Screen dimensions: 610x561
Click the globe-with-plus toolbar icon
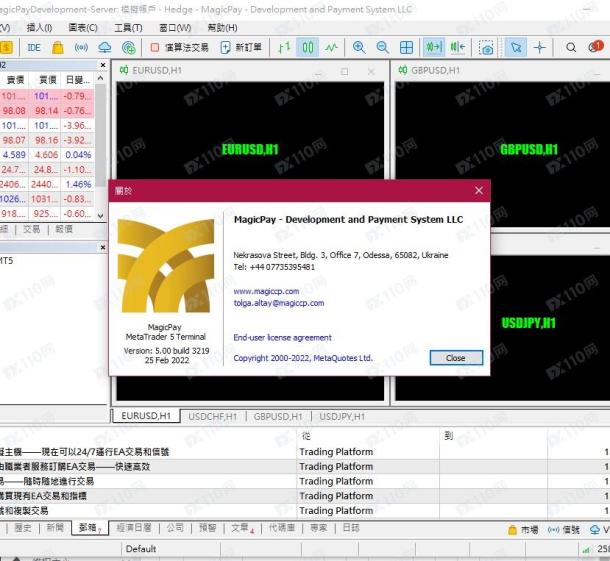pyautogui.click(x=128, y=47)
